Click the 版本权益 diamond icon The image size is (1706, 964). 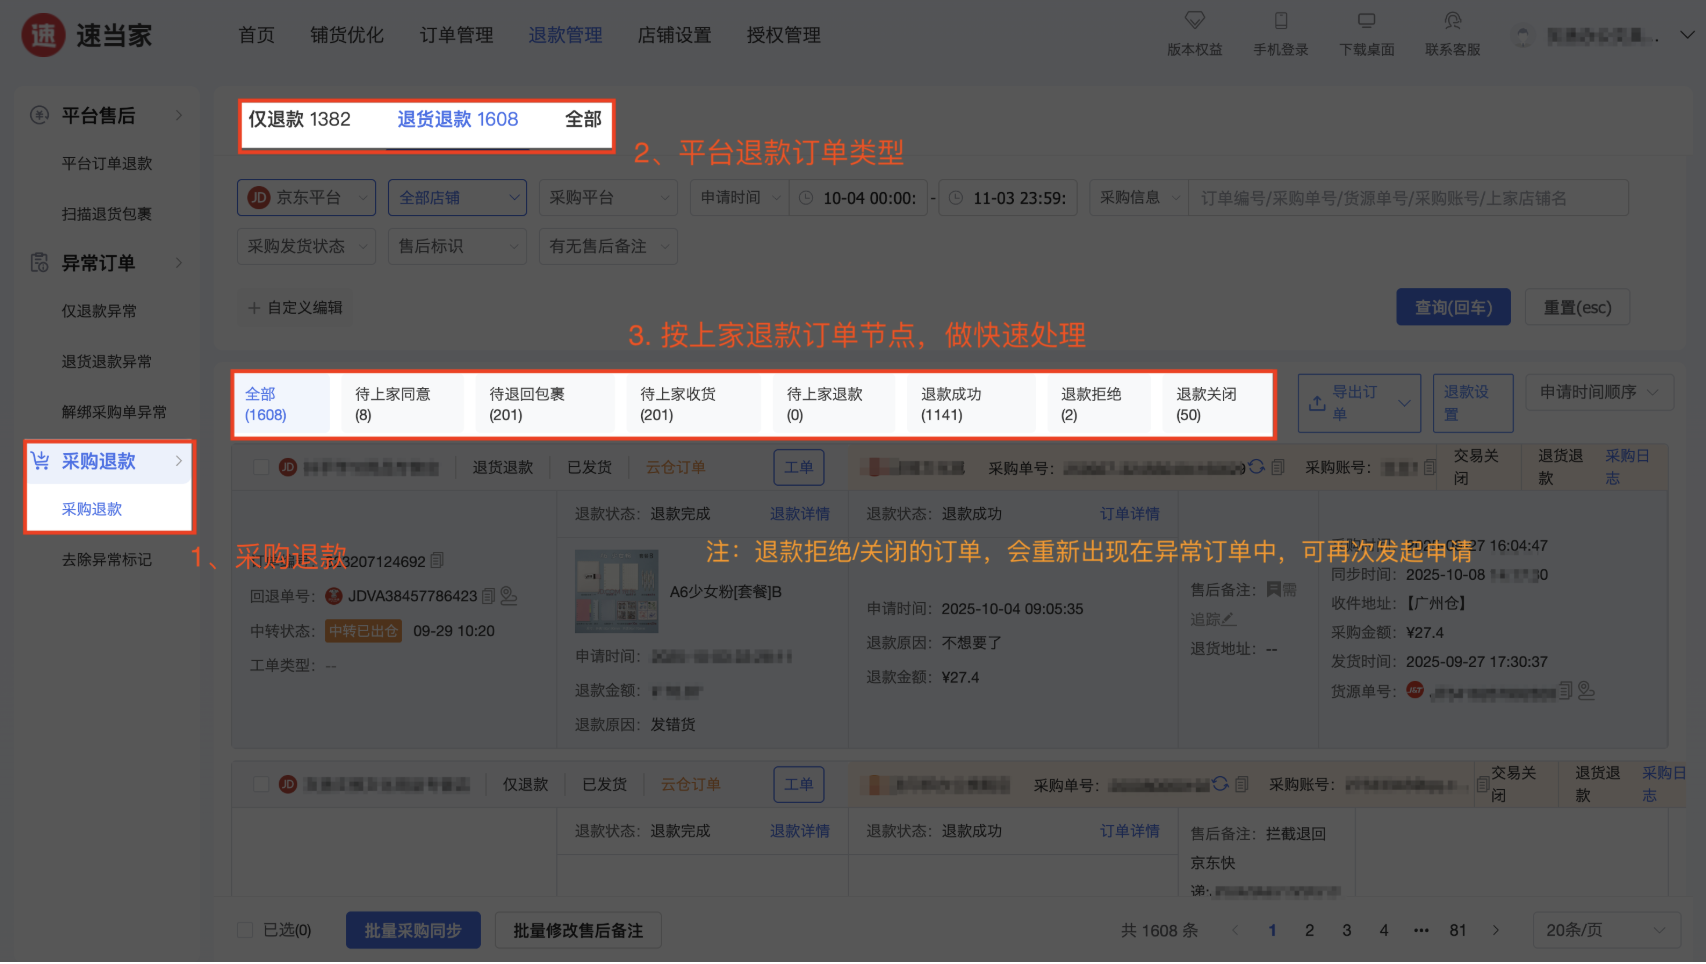[x=1194, y=20]
